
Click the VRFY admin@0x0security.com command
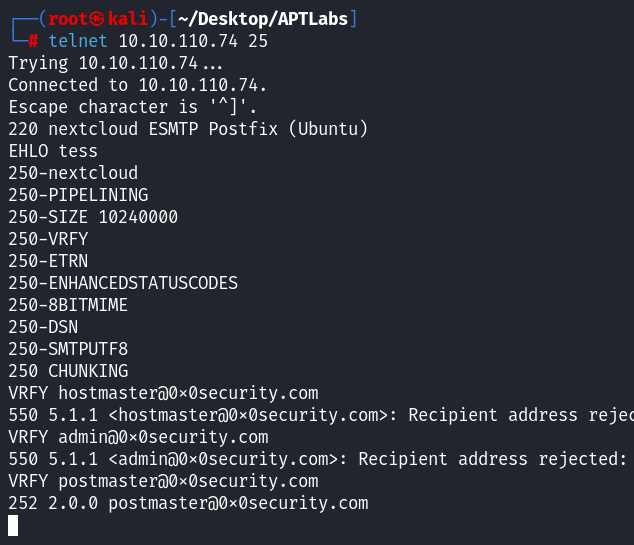[138, 437]
